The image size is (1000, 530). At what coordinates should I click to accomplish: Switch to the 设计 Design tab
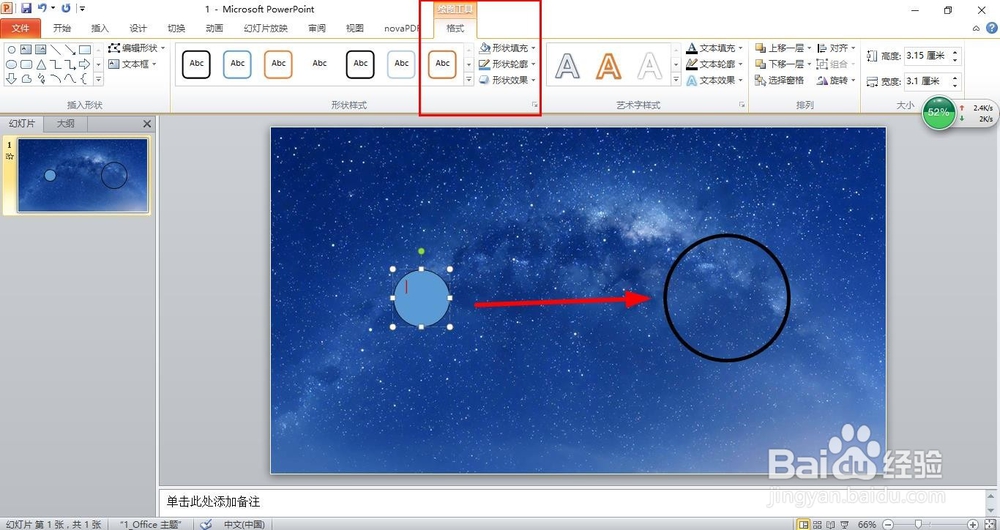tap(138, 28)
